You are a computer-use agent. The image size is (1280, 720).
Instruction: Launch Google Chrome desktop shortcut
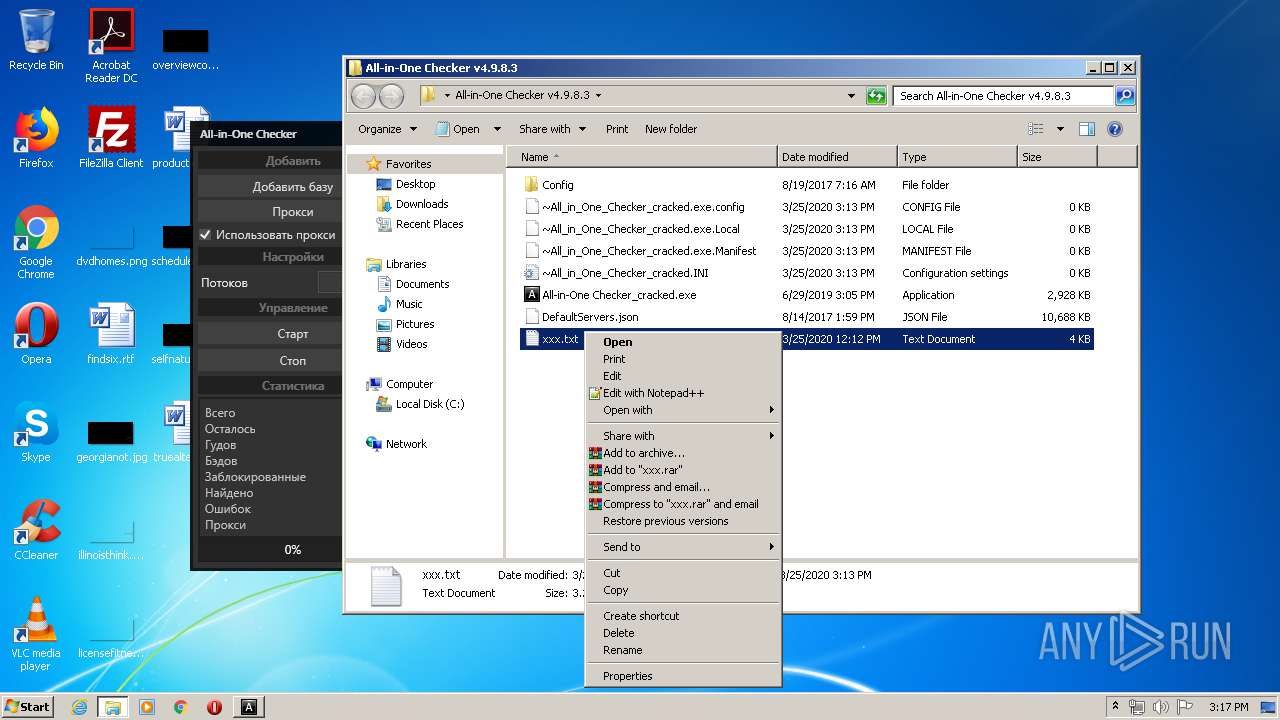(36, 242)
